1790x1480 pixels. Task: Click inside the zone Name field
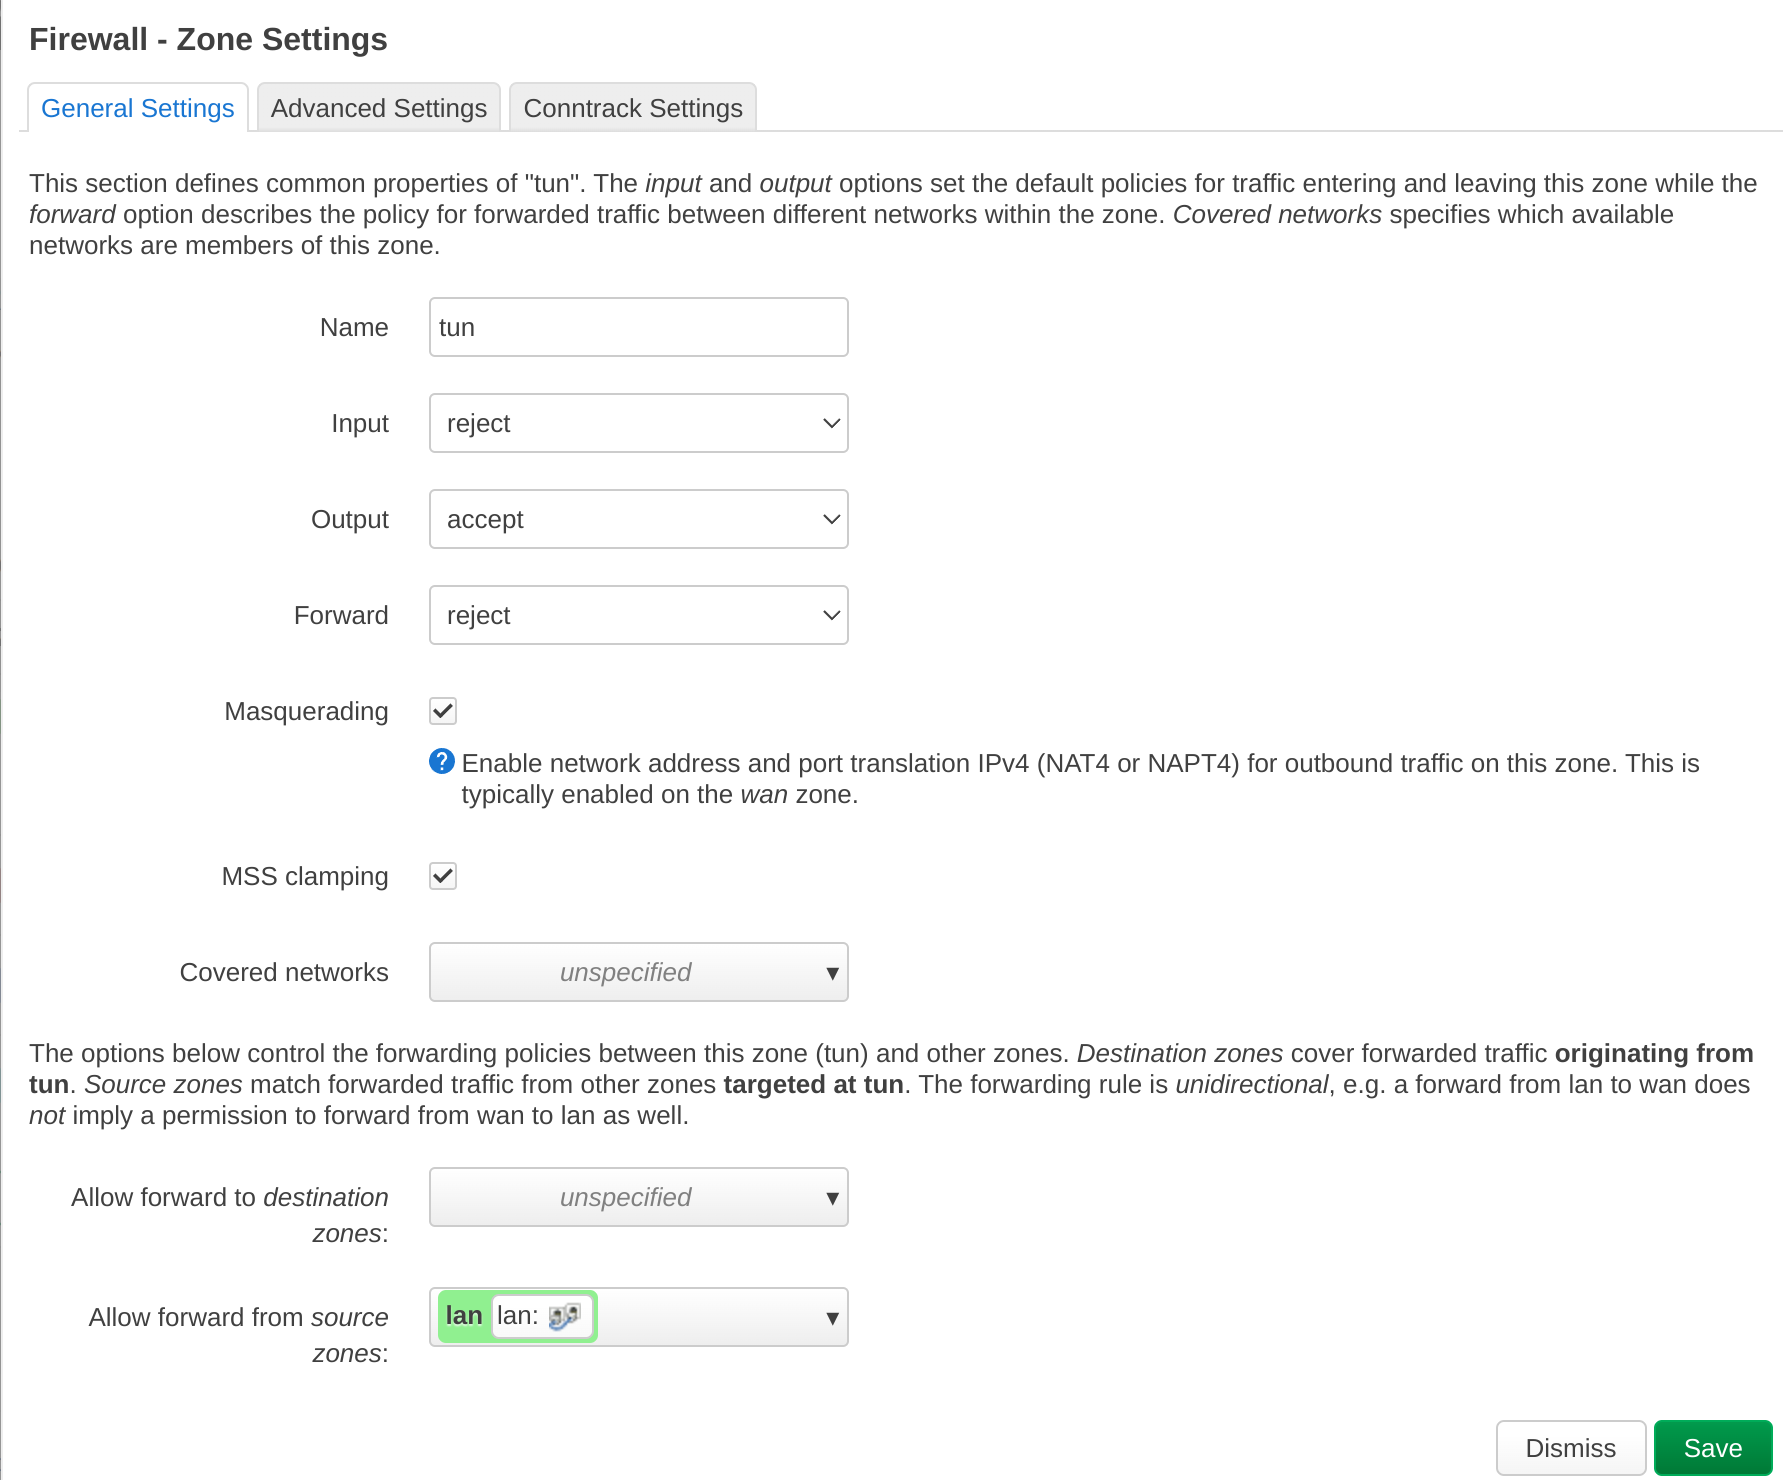coord(638,326)
